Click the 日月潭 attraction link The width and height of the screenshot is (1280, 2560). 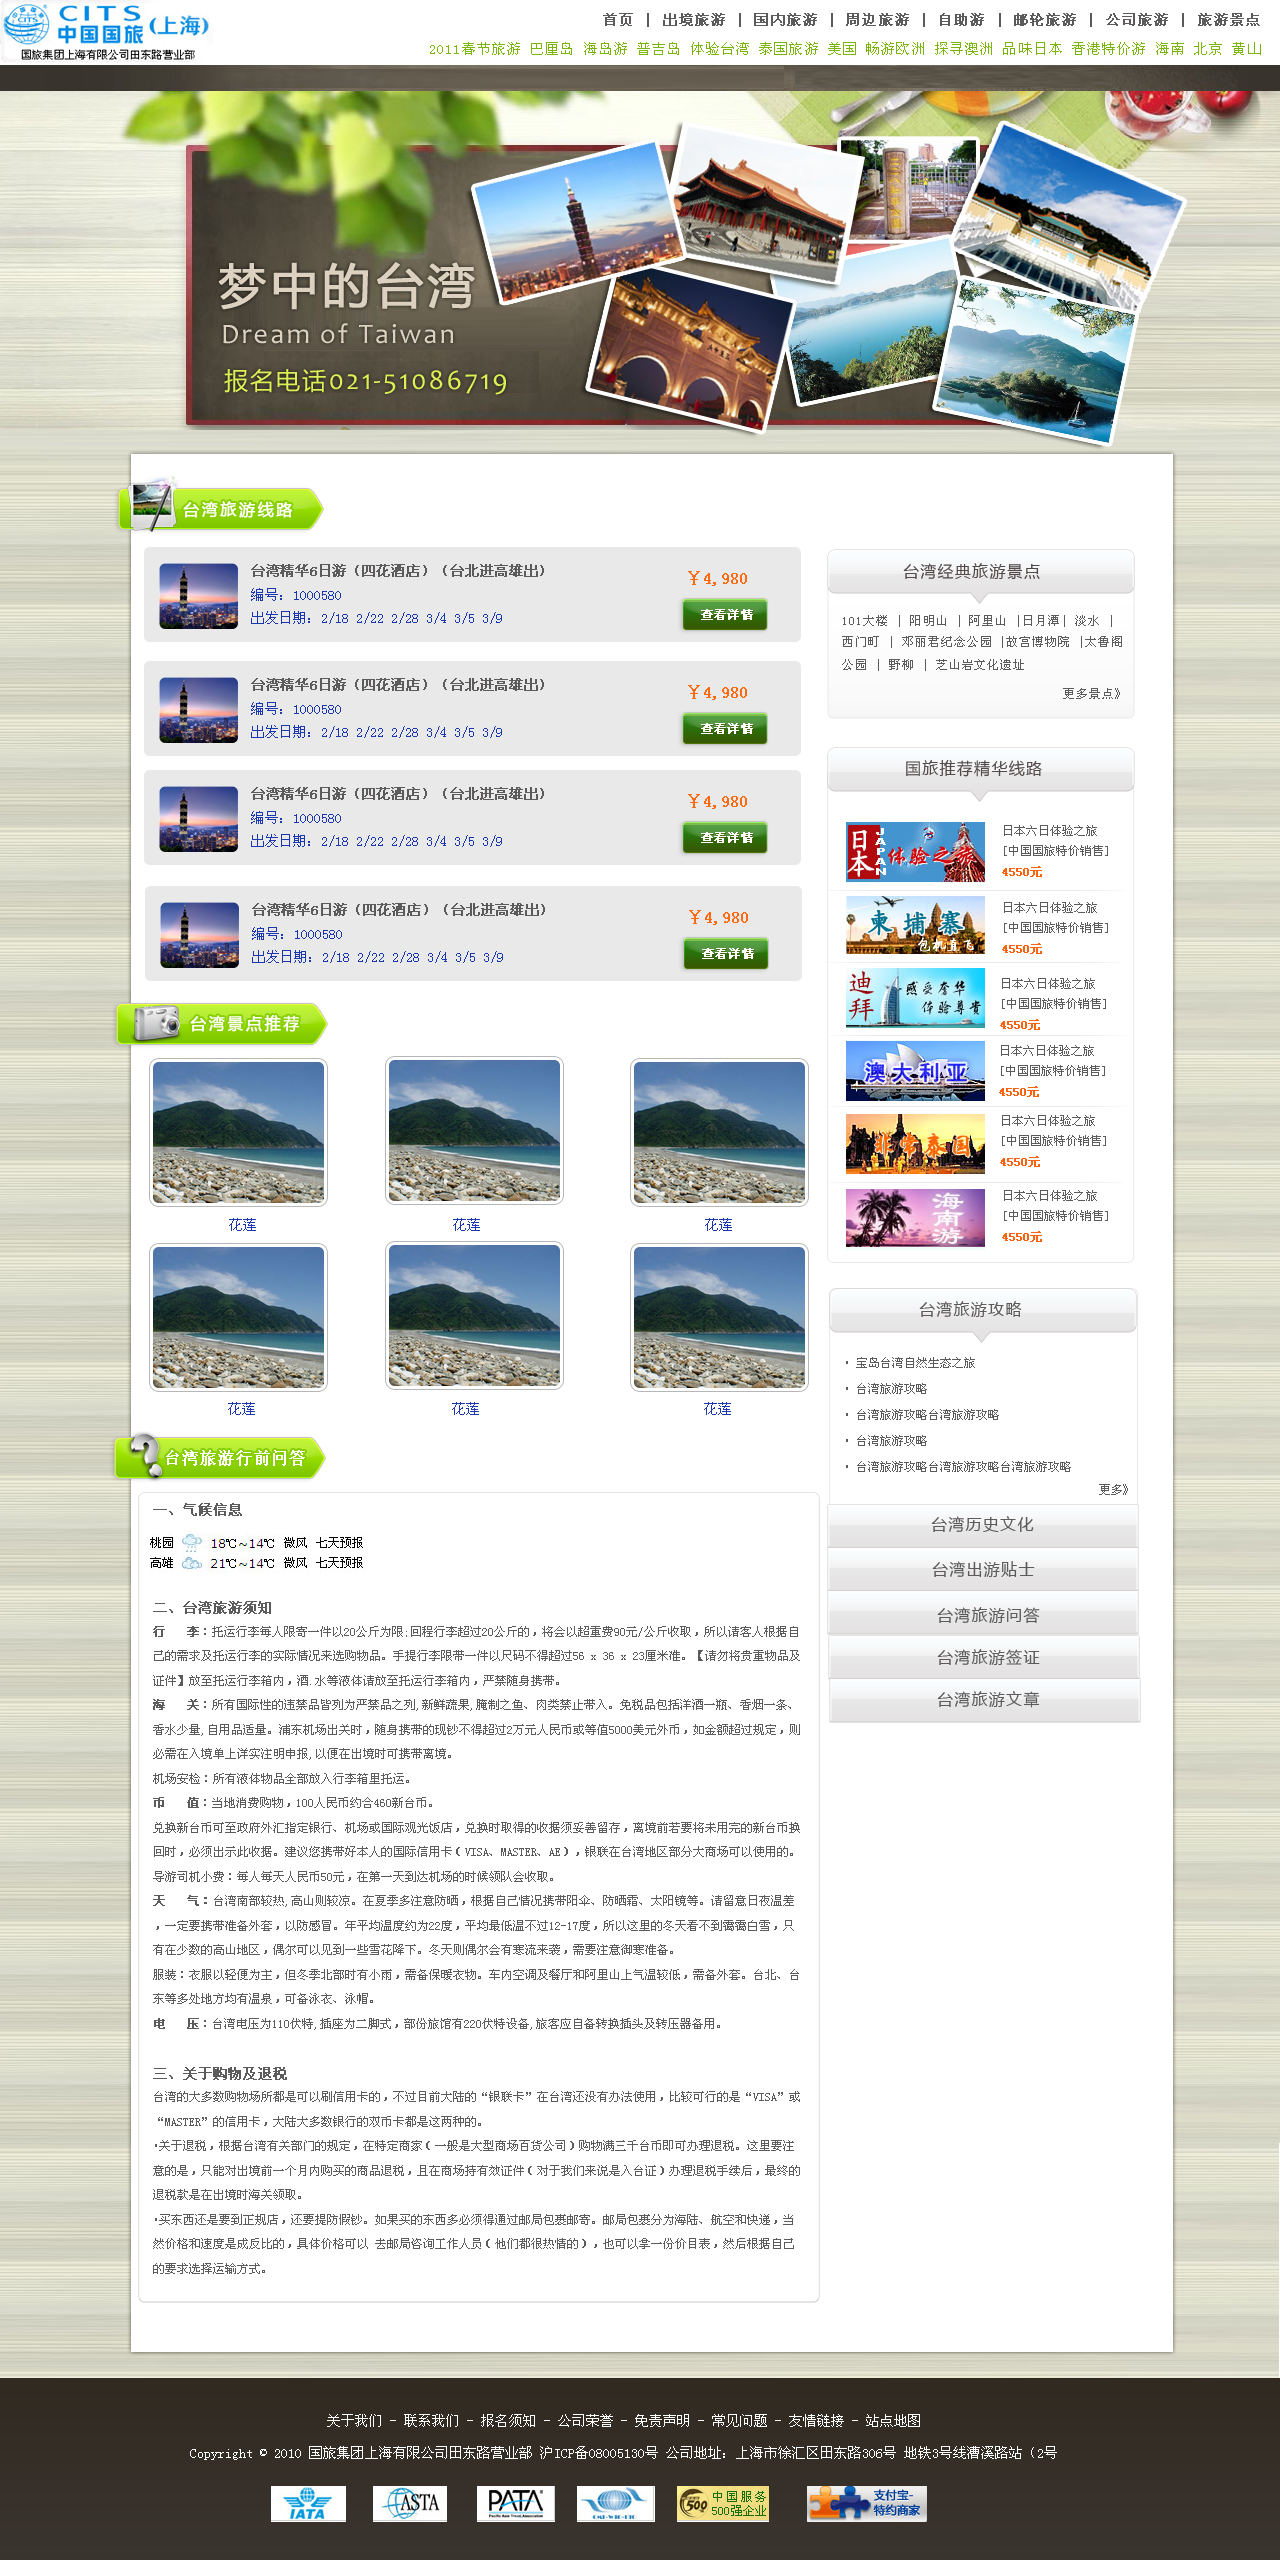(1040, 621)
